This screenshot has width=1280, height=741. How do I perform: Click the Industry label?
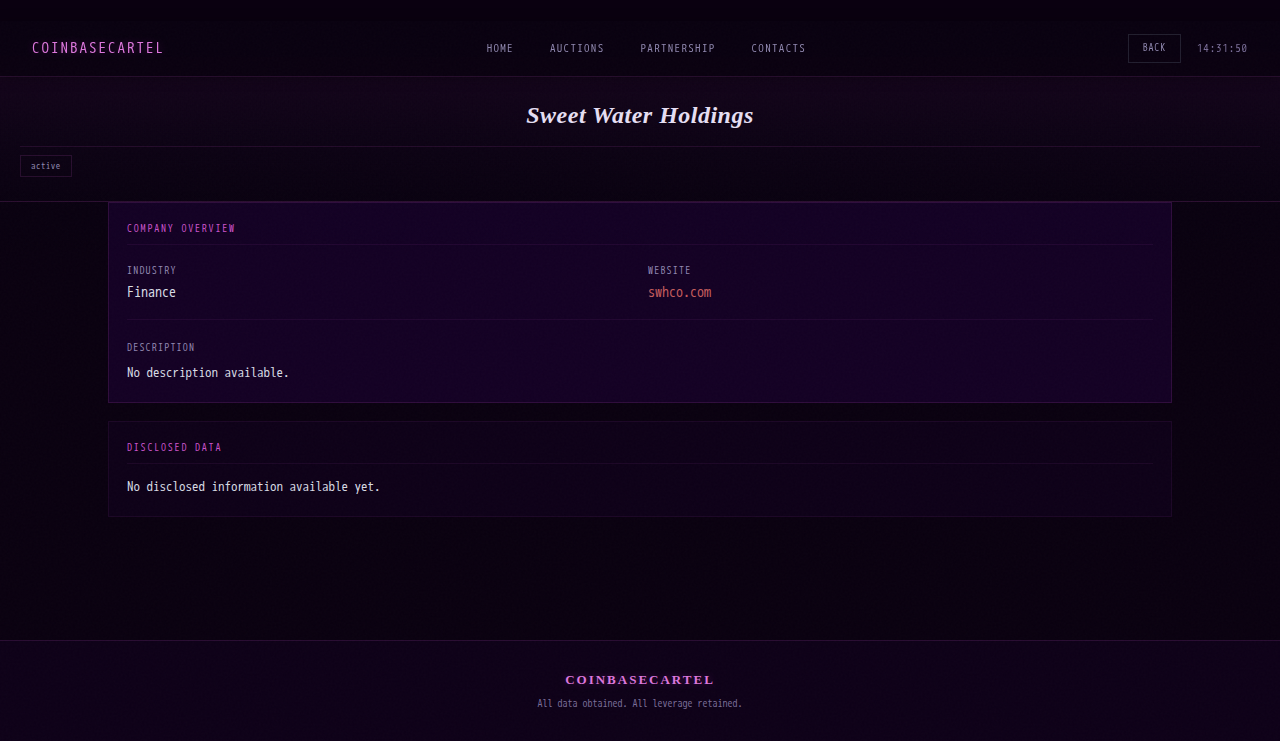pyautogui.click(x=151, y=271)
